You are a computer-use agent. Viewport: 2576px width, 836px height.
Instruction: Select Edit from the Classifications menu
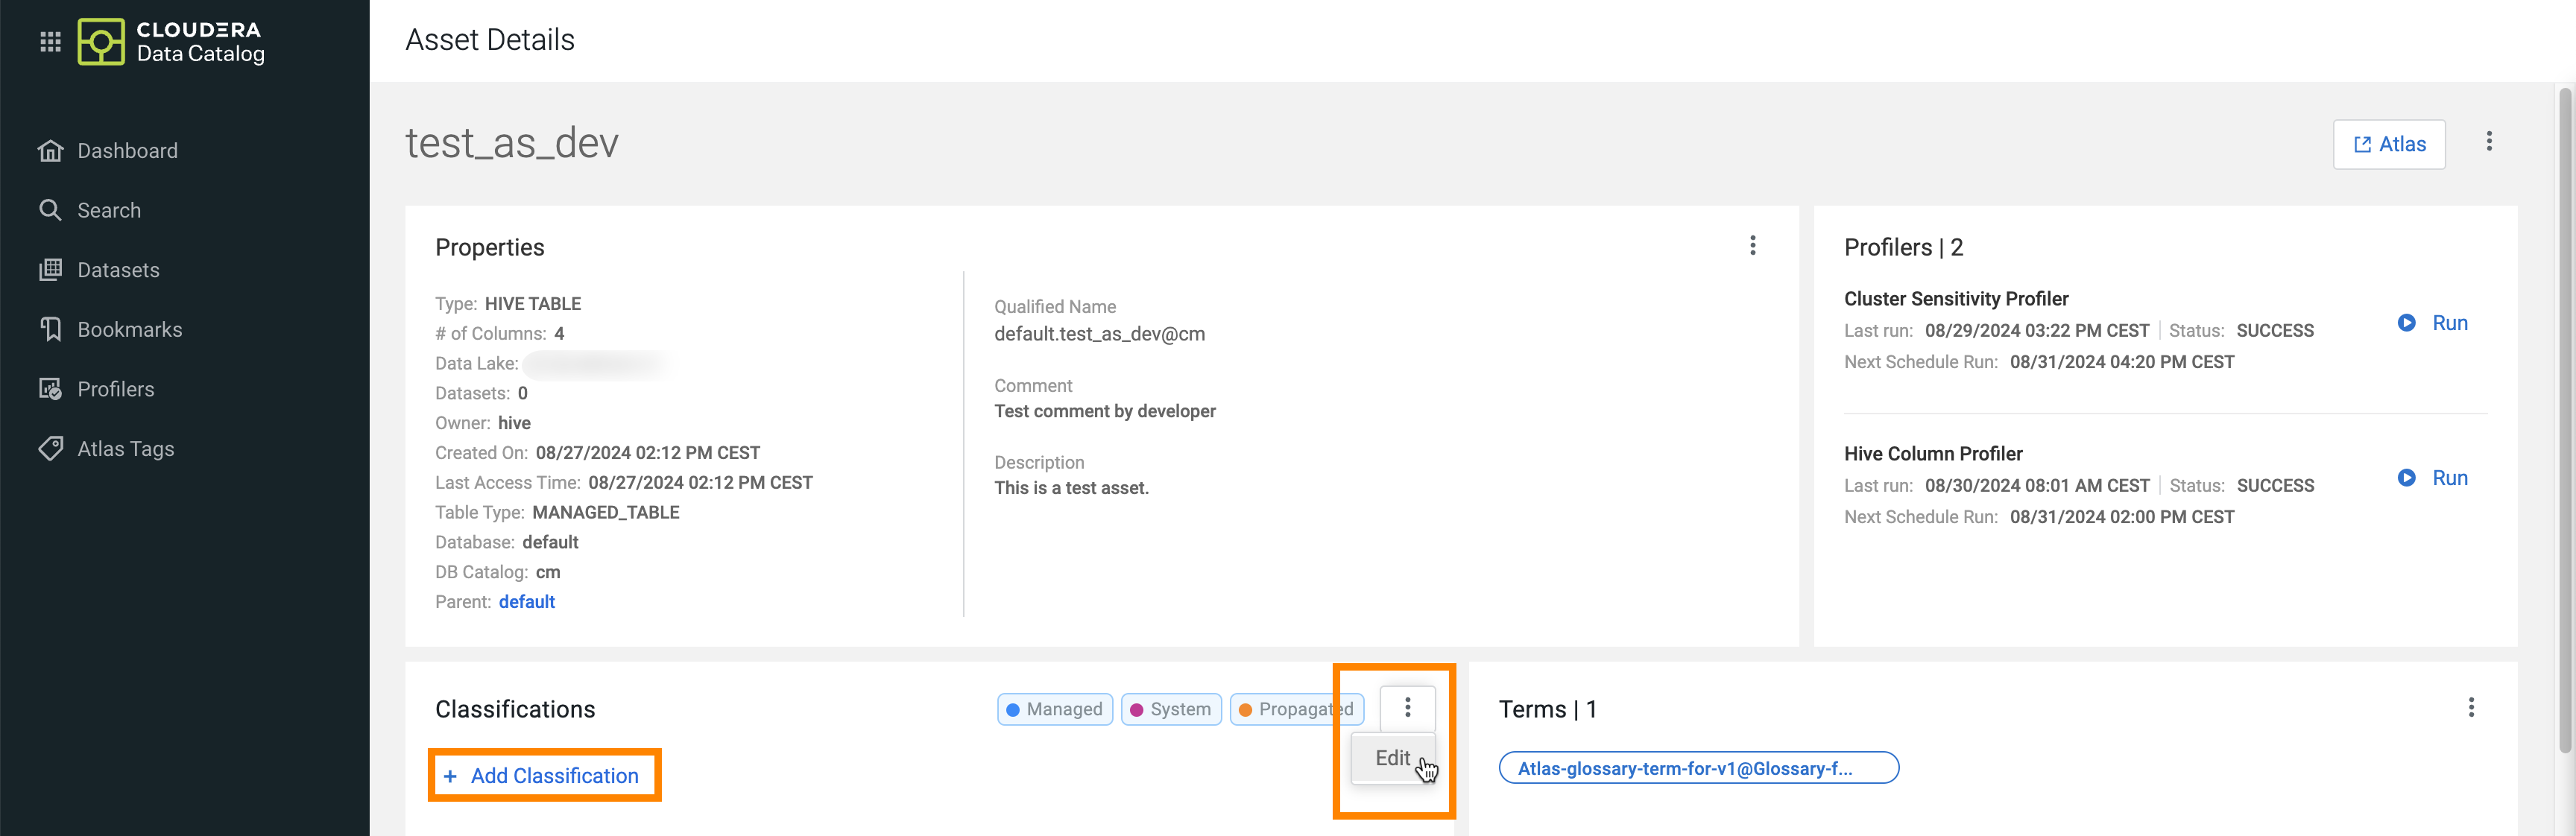click(x=1392, y=758)
